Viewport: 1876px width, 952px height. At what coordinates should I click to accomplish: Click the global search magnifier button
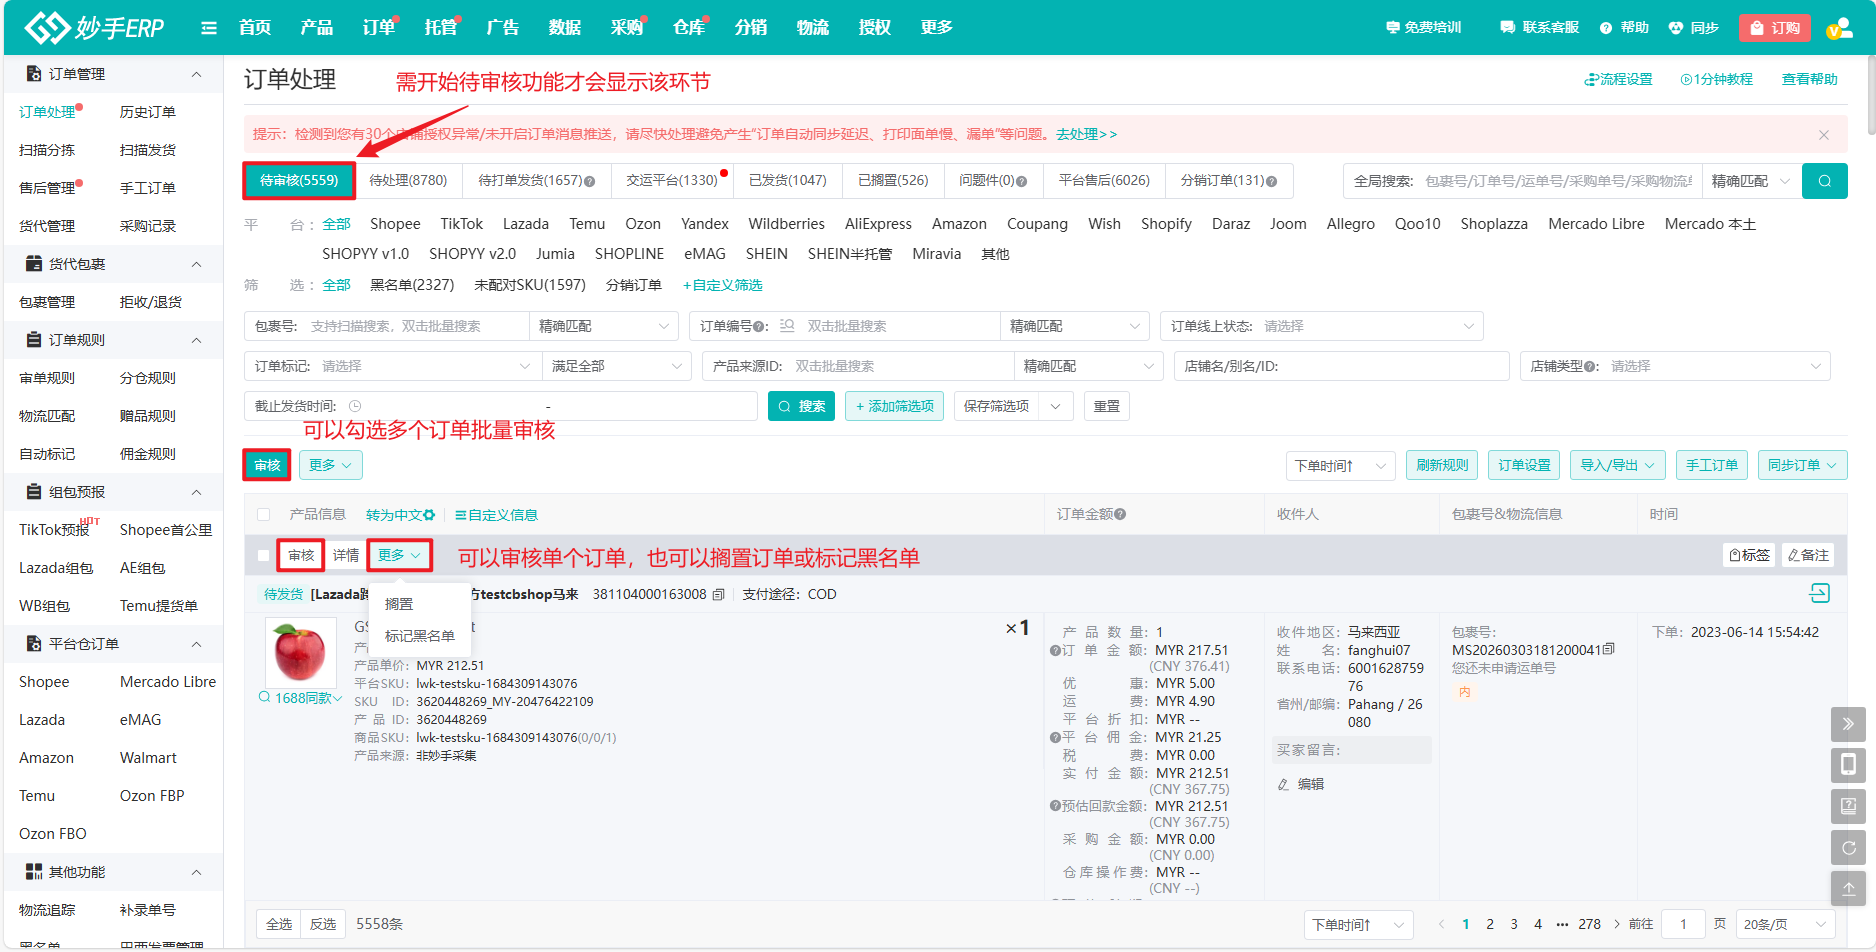(x=1824, y=181)
